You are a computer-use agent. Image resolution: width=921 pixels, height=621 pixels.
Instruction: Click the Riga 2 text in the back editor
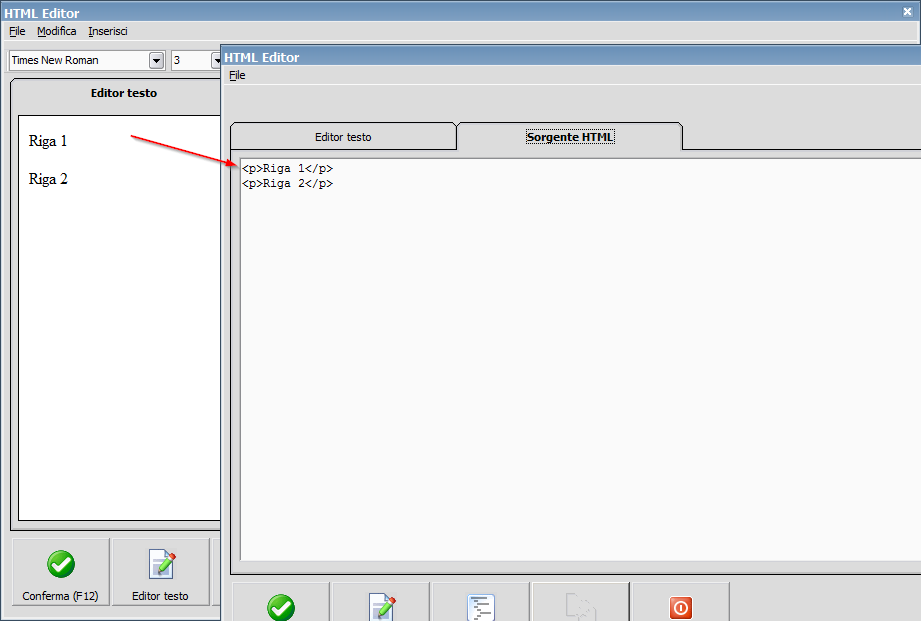click(48, 179)
